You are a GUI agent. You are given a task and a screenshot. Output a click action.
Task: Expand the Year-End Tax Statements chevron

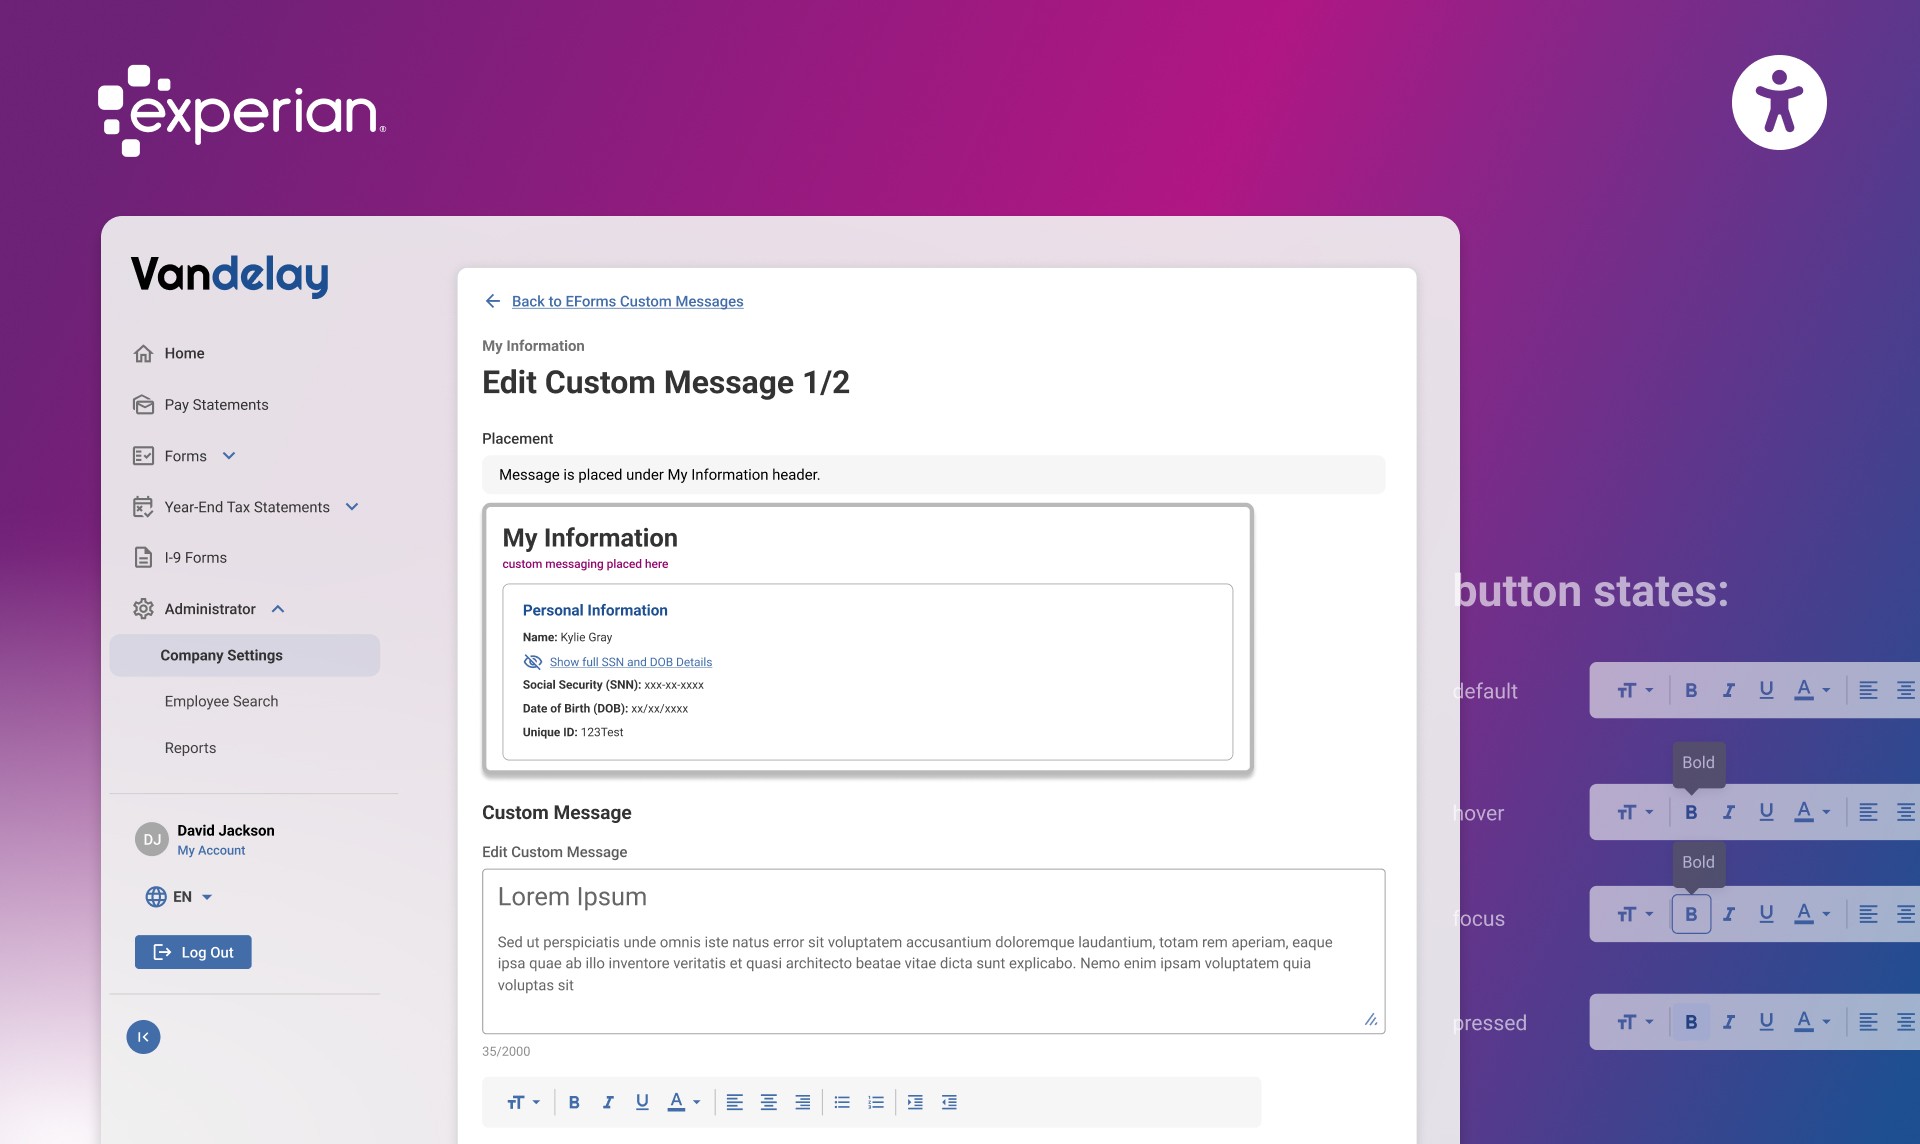point(352,507)
